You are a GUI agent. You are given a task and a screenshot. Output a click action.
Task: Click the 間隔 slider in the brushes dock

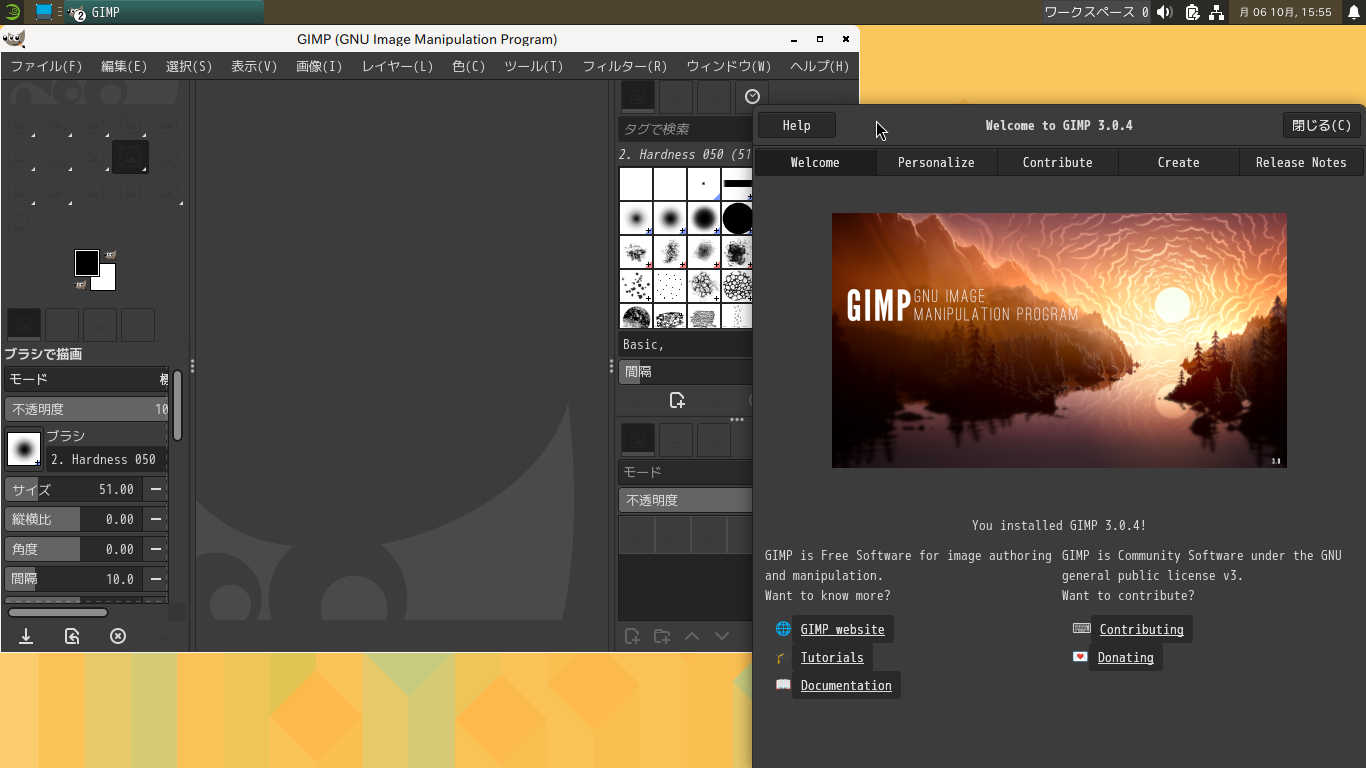click(x=686, y=371)
